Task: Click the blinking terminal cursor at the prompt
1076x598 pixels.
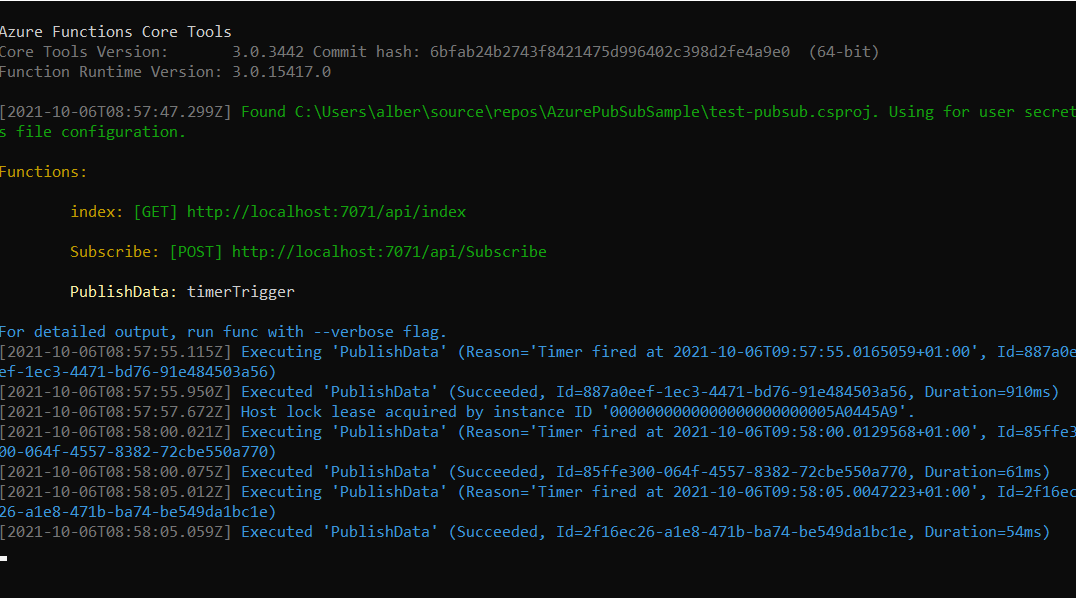Action: tap(4, 557)
